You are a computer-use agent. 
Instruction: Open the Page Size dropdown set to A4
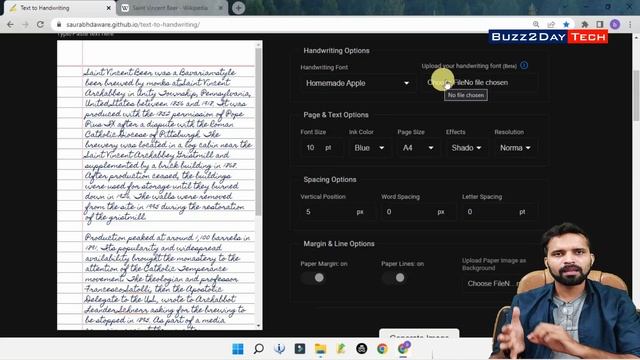418,148
